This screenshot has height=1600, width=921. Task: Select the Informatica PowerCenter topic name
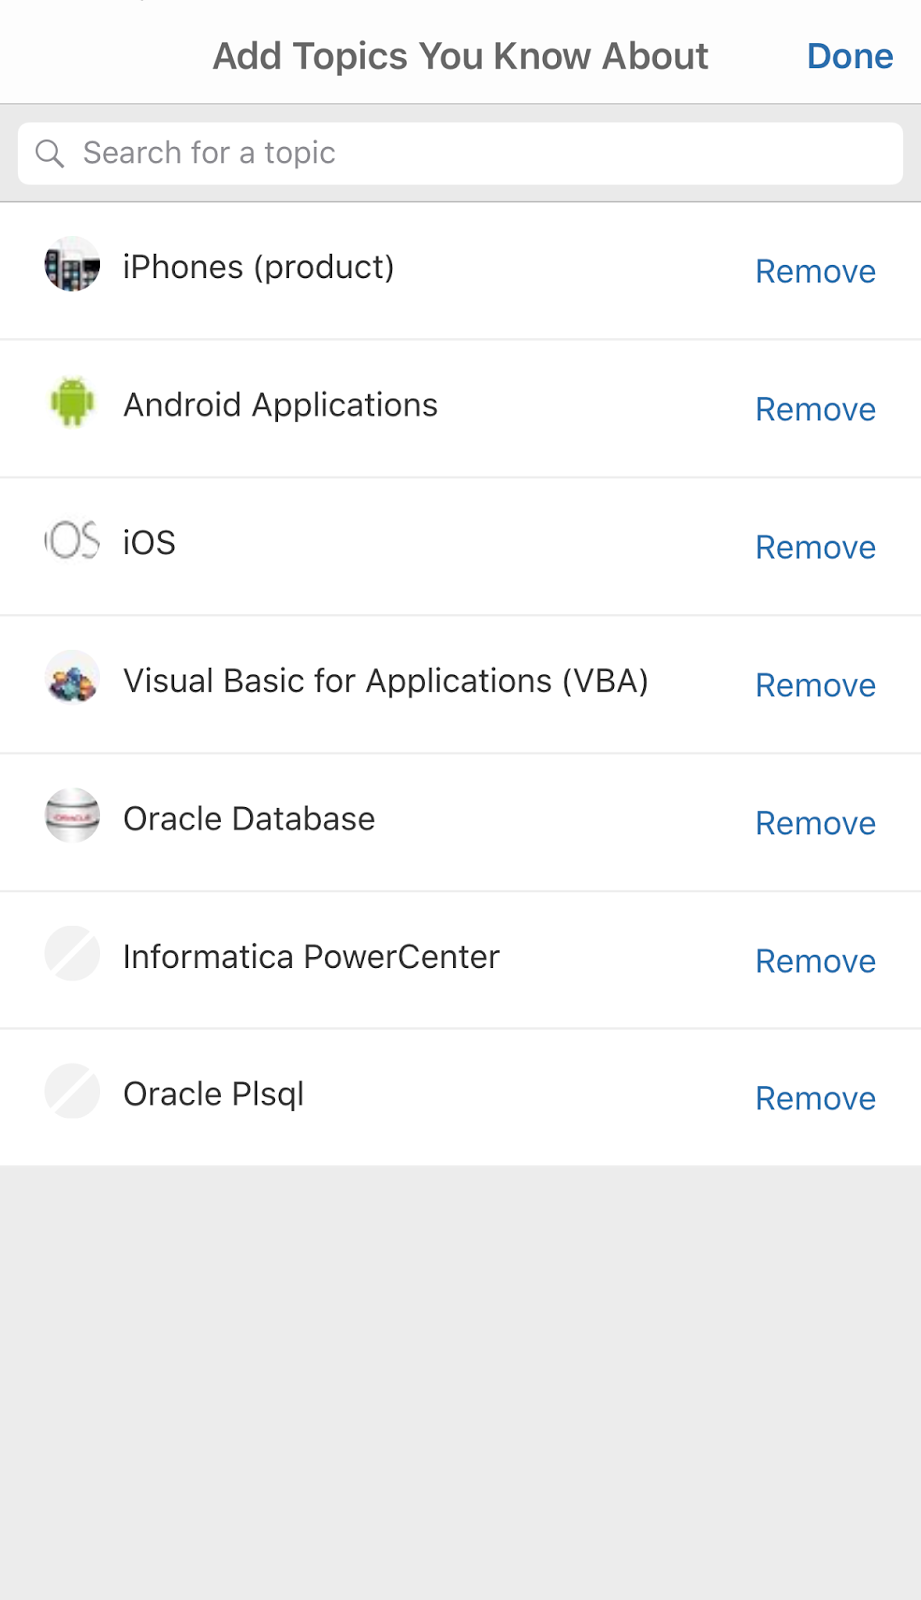[311, 957]
